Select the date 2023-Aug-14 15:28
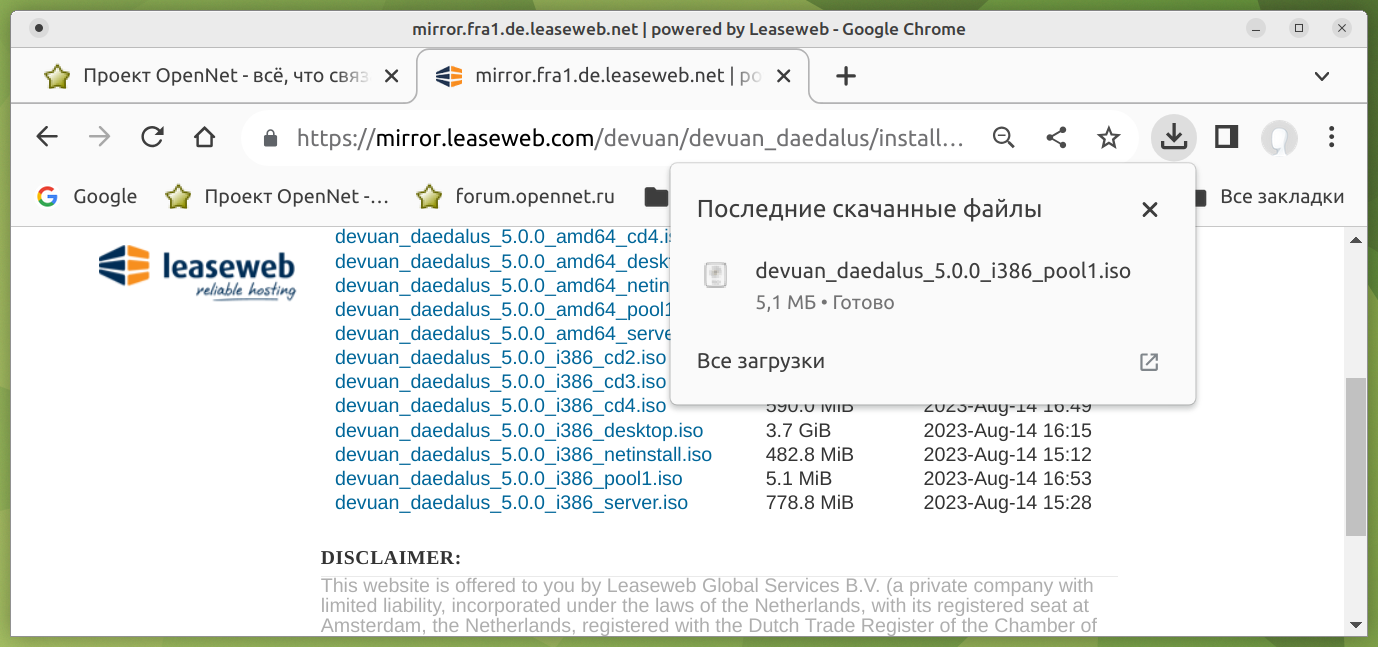The height and width of the screenshot is (647, 1378). coord(1007,503)
